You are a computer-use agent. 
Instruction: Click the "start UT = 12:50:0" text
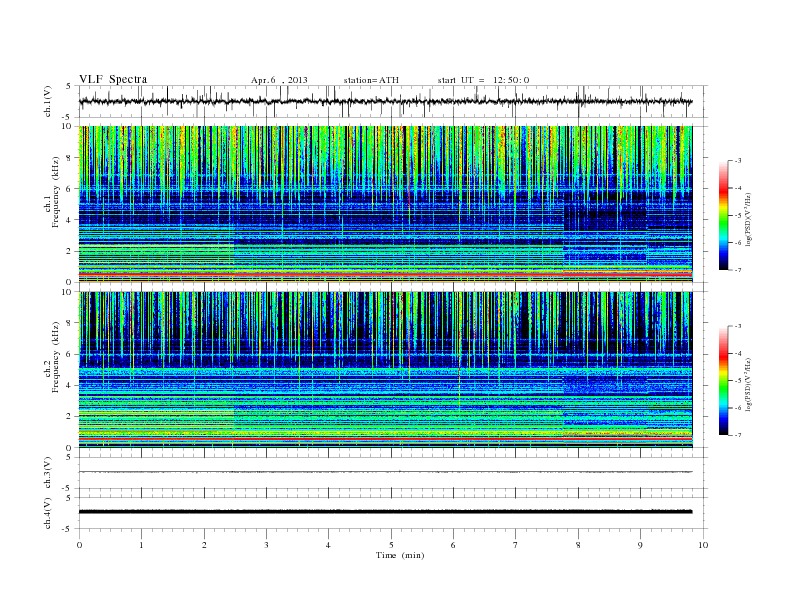coord(483,80)
